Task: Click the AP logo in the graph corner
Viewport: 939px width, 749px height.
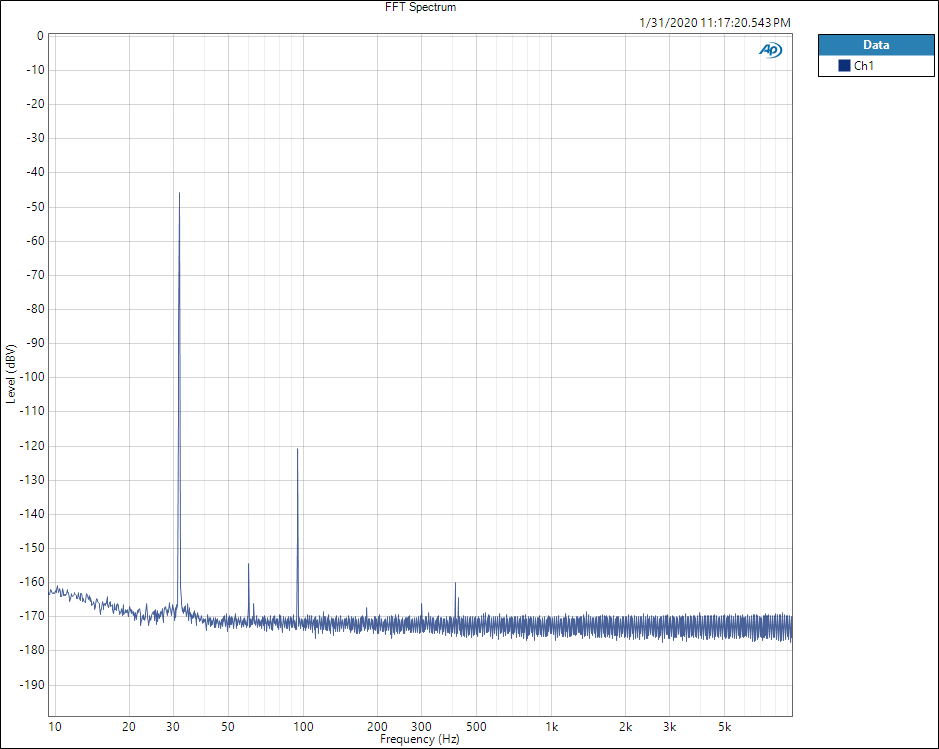Action: (x=770, y=50)
